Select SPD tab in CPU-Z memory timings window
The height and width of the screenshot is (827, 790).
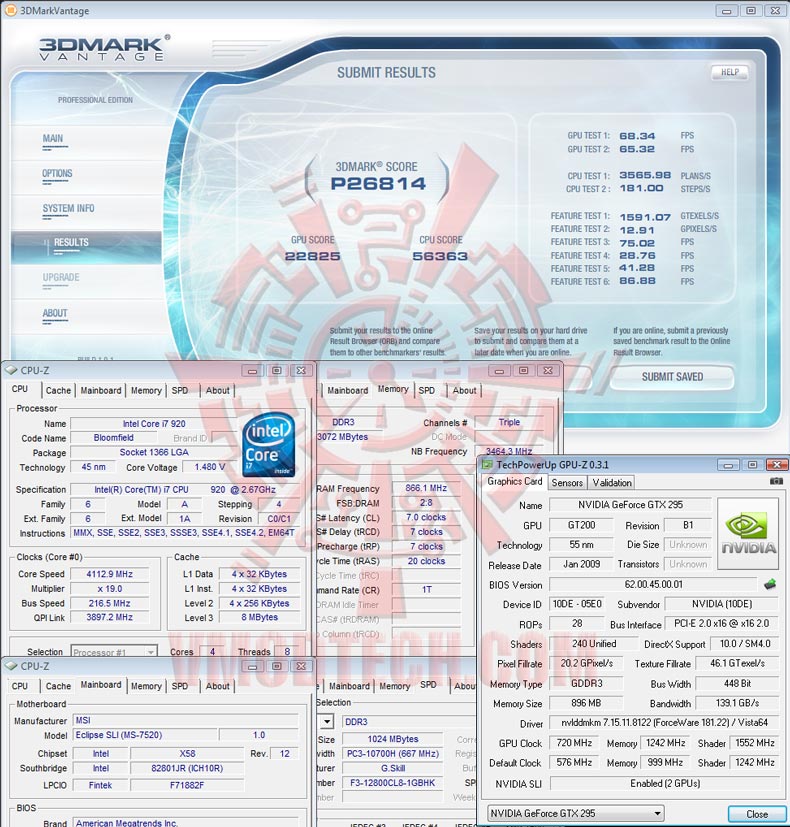[427, 390]
